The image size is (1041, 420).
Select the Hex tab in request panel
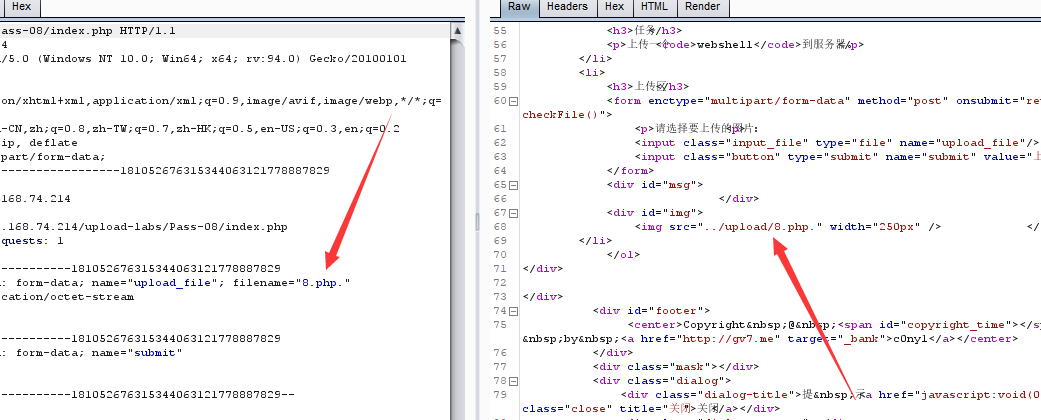click(21, 7)
